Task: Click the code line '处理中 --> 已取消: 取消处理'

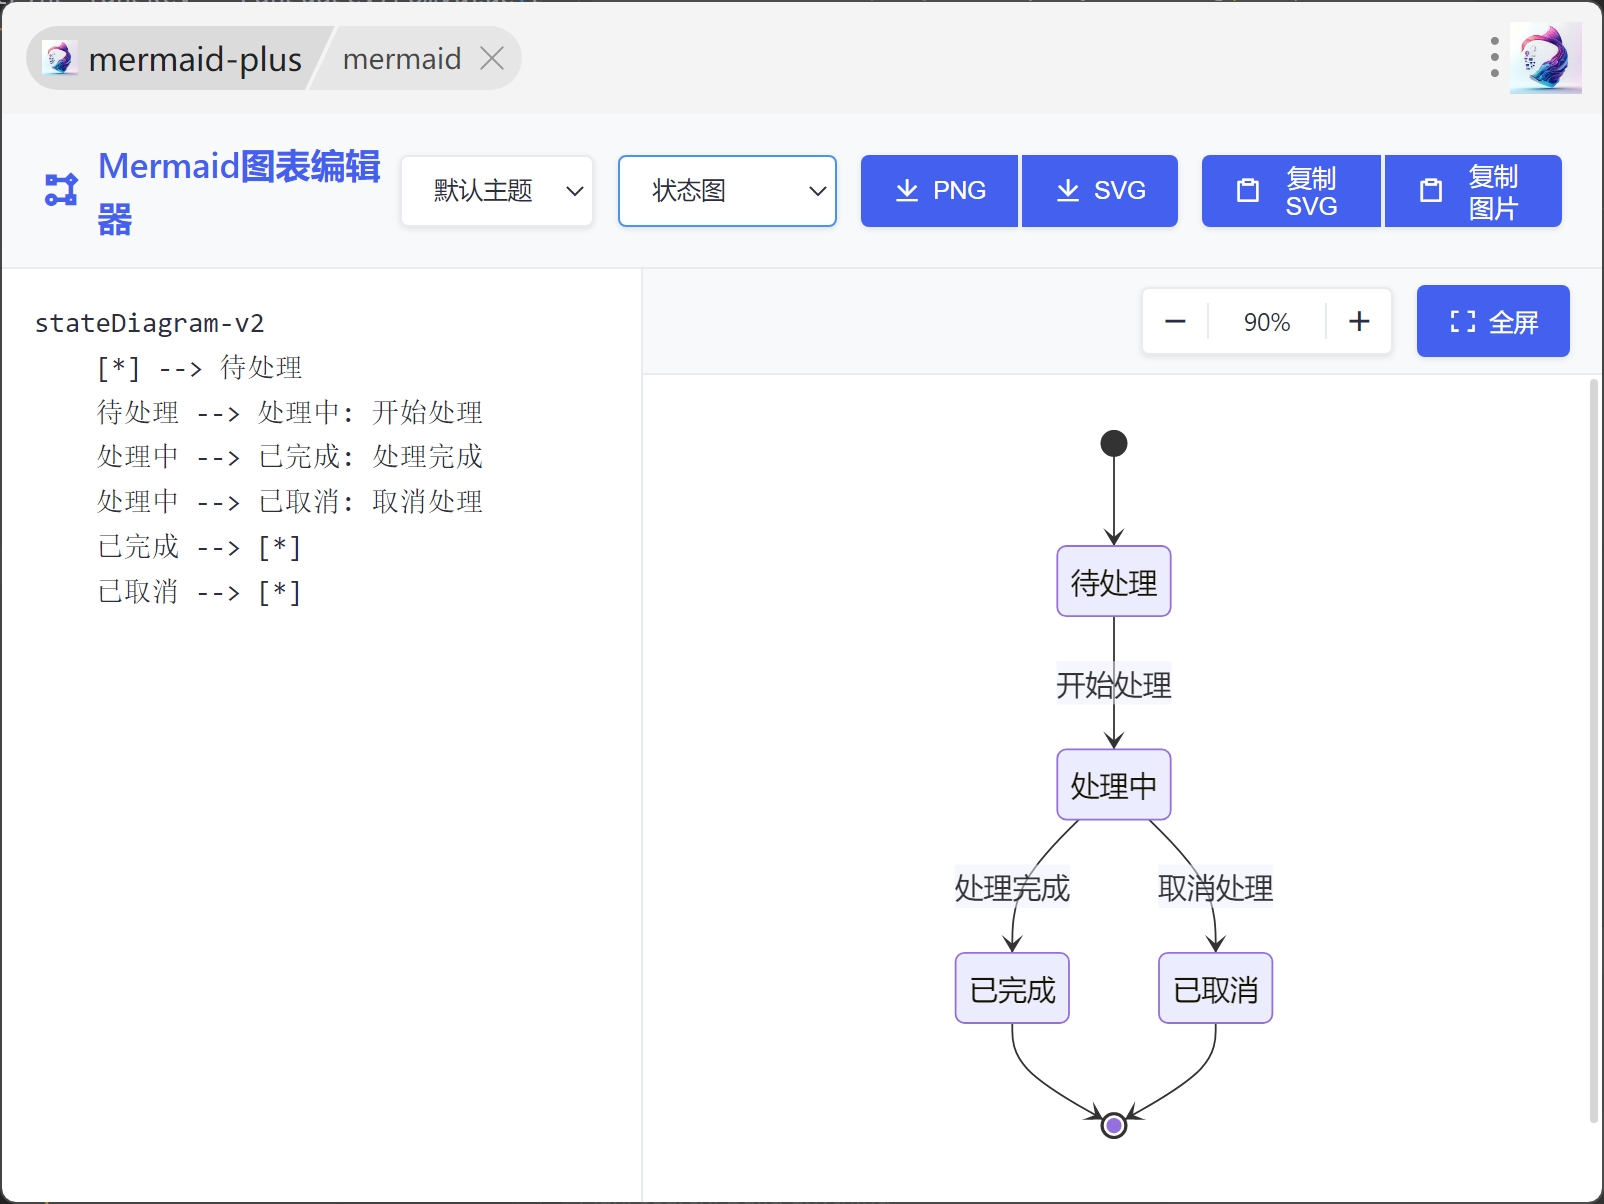Action: click(x=290, y=502)
